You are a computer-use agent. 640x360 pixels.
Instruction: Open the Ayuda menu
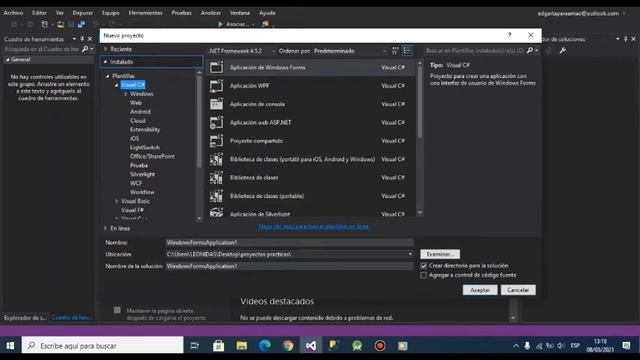pos(267,13)
